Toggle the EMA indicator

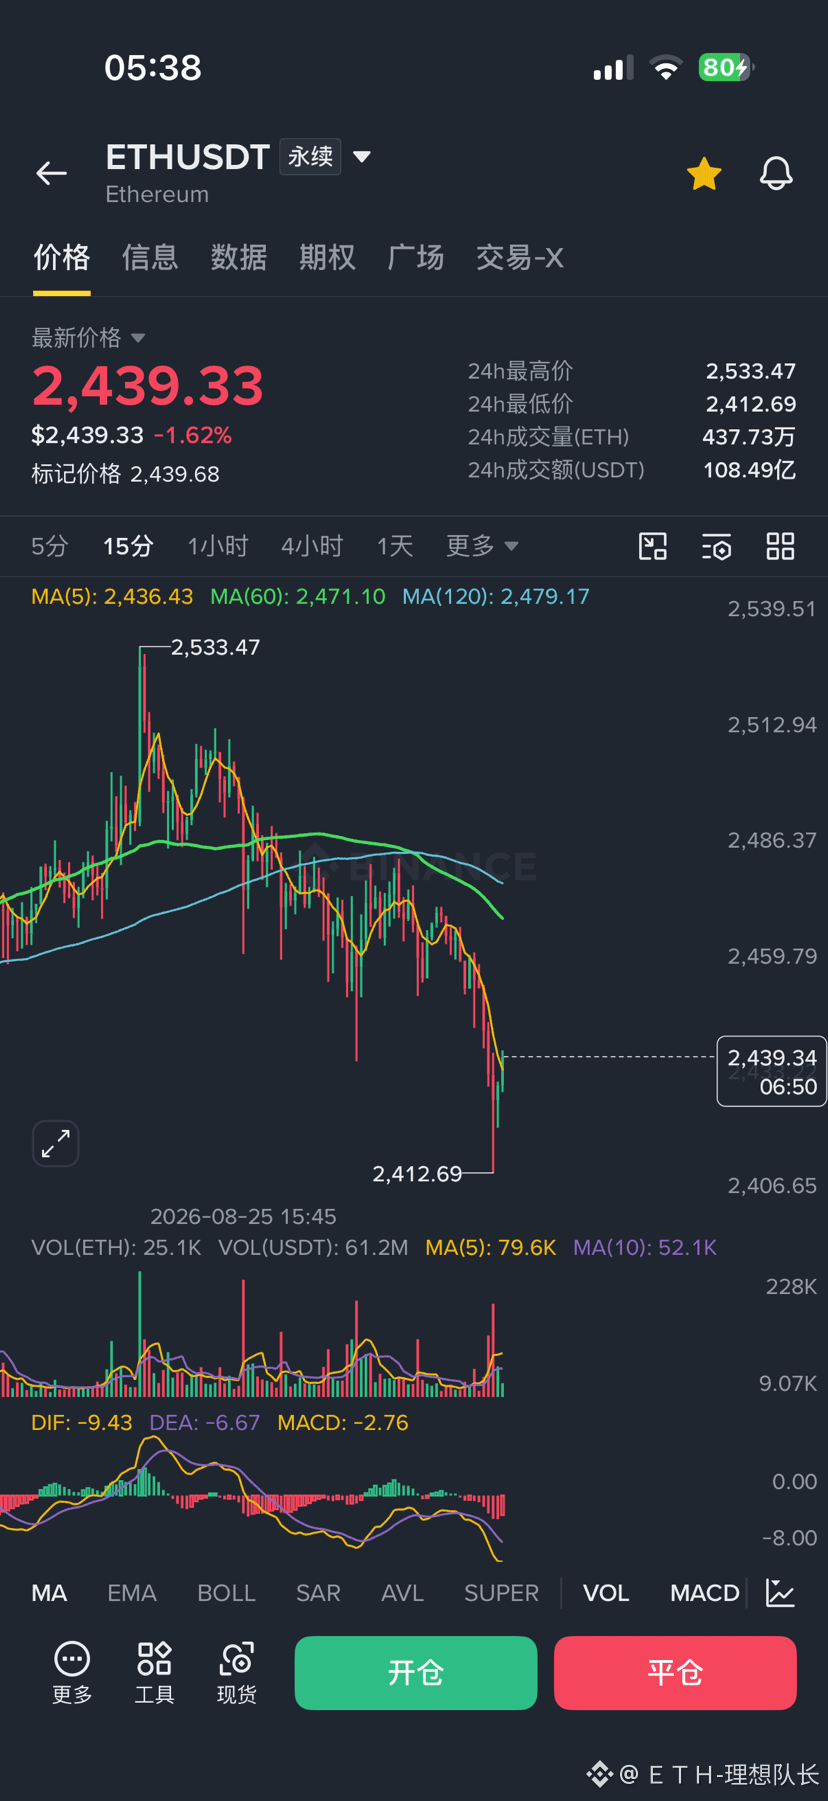tap(132, 1593)
